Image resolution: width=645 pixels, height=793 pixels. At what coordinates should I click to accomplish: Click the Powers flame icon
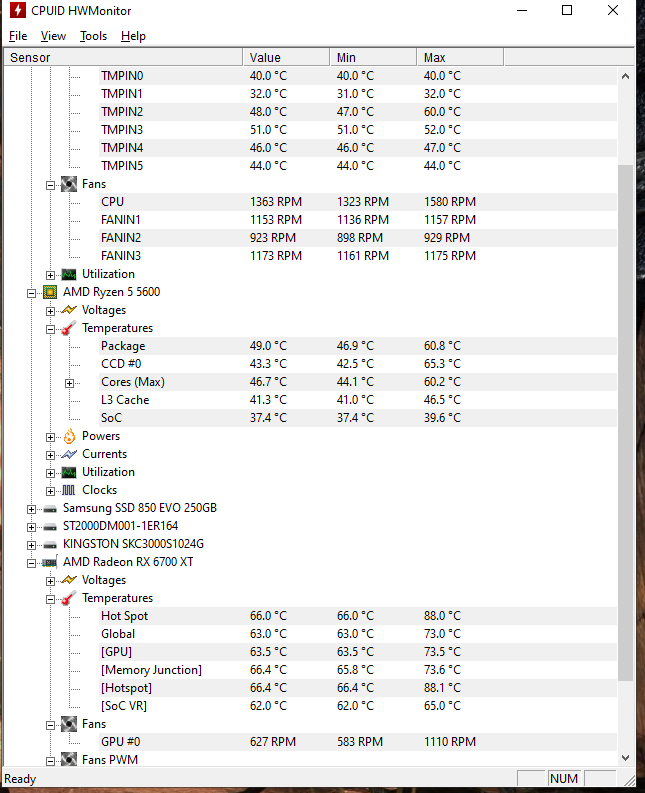click(69, 436)
